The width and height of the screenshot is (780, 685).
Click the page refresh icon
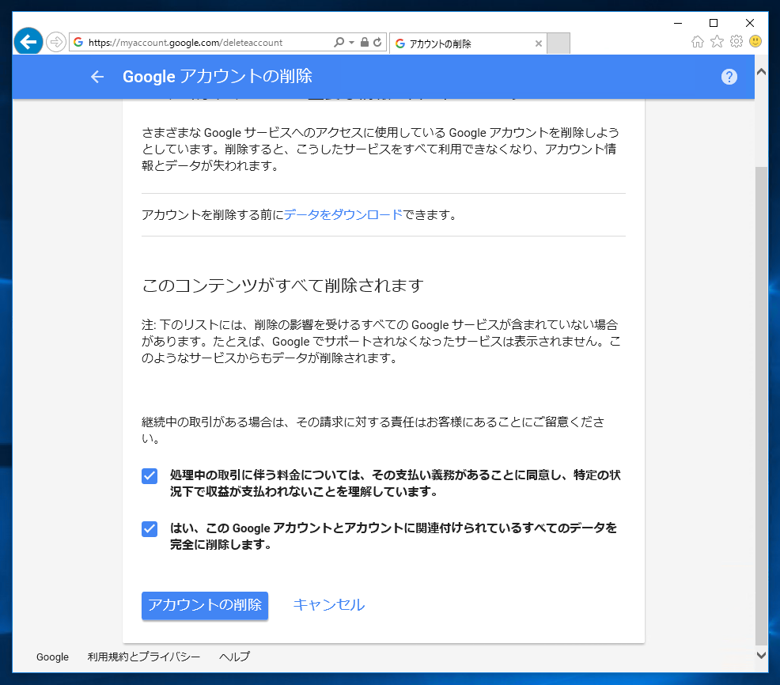[x=378, y=42]
